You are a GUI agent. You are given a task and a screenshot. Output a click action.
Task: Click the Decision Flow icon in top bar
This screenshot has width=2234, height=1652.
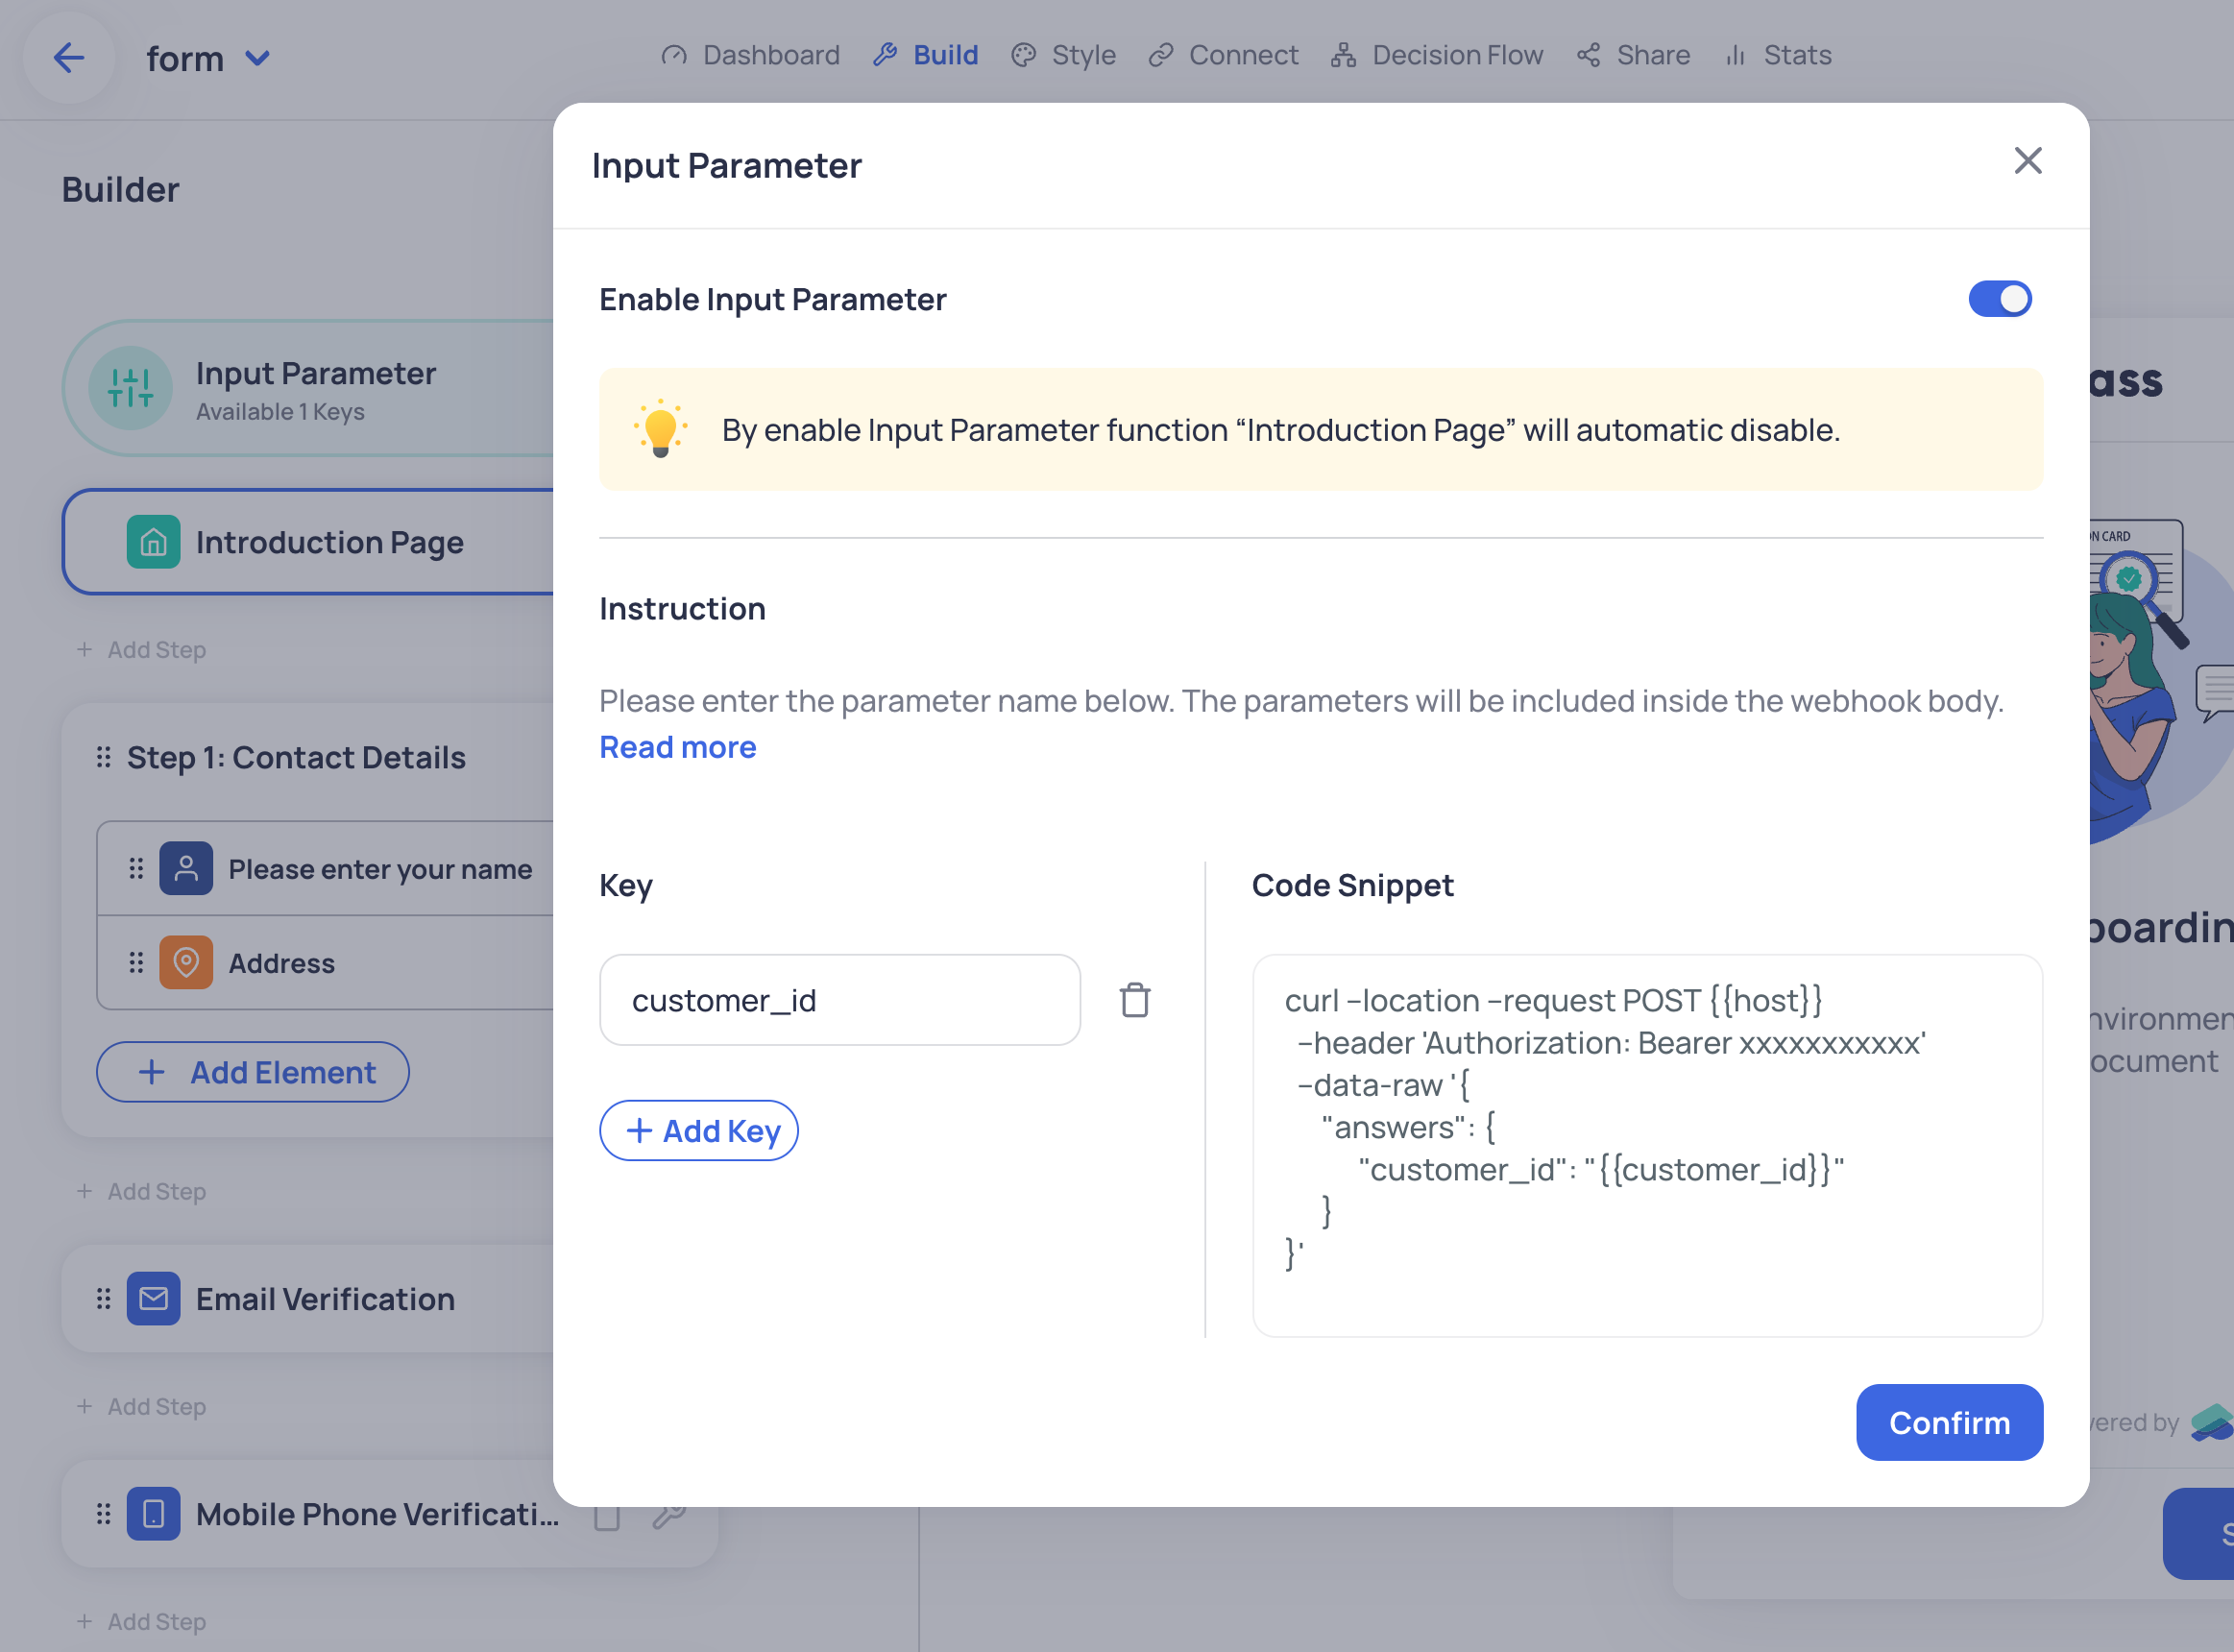click(1344, 55)
